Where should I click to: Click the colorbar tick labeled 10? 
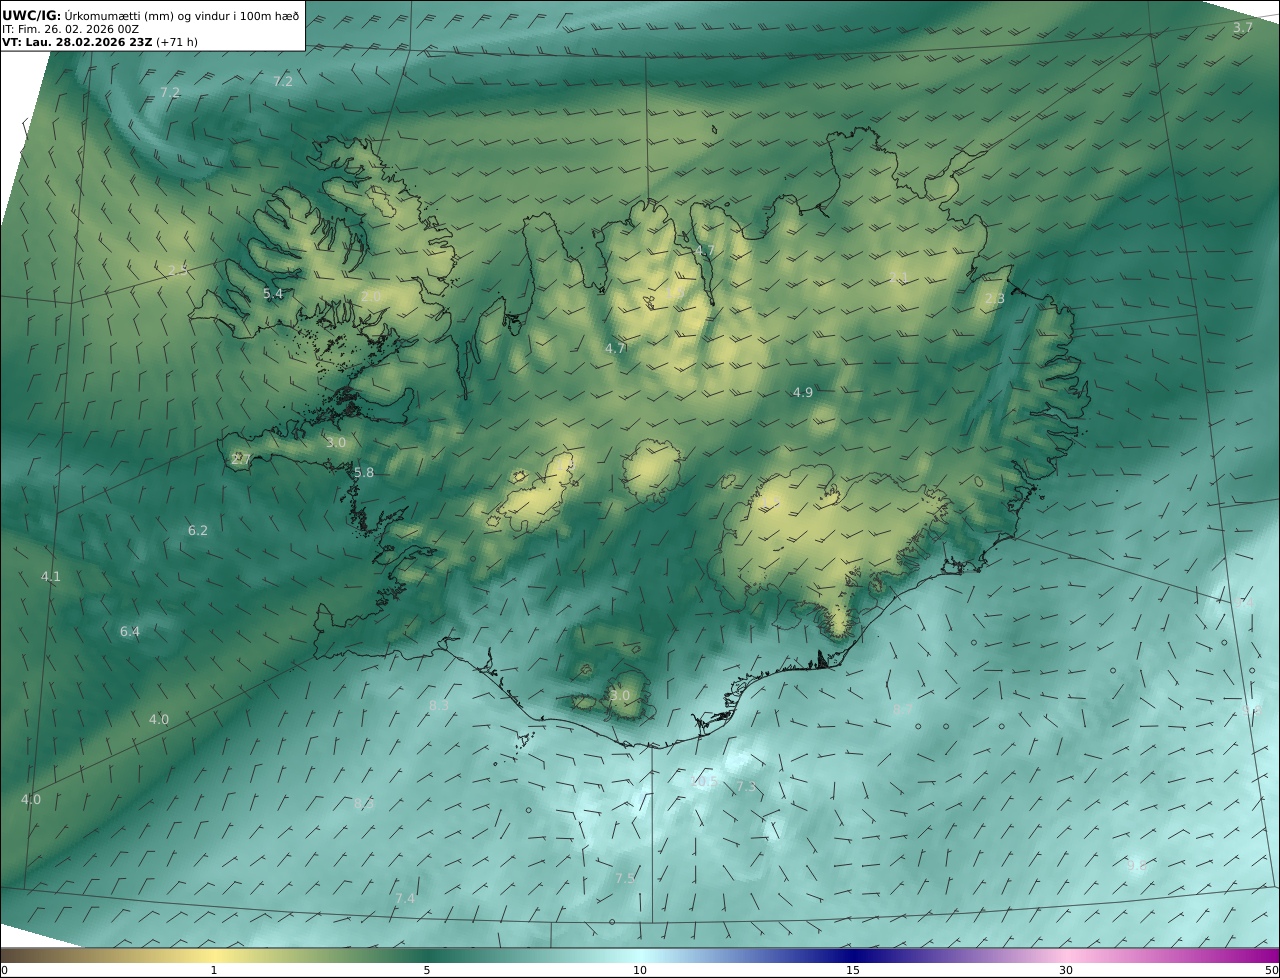(640, 970)
